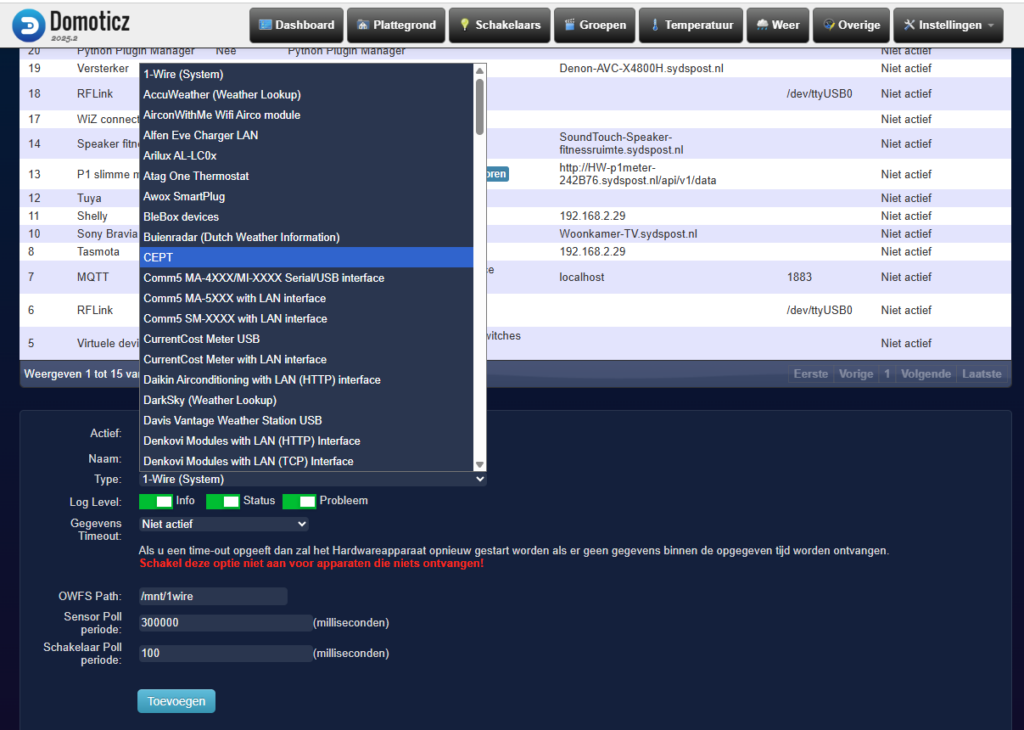
Task: Click the Toevoegen button
Action: point(176,701)
